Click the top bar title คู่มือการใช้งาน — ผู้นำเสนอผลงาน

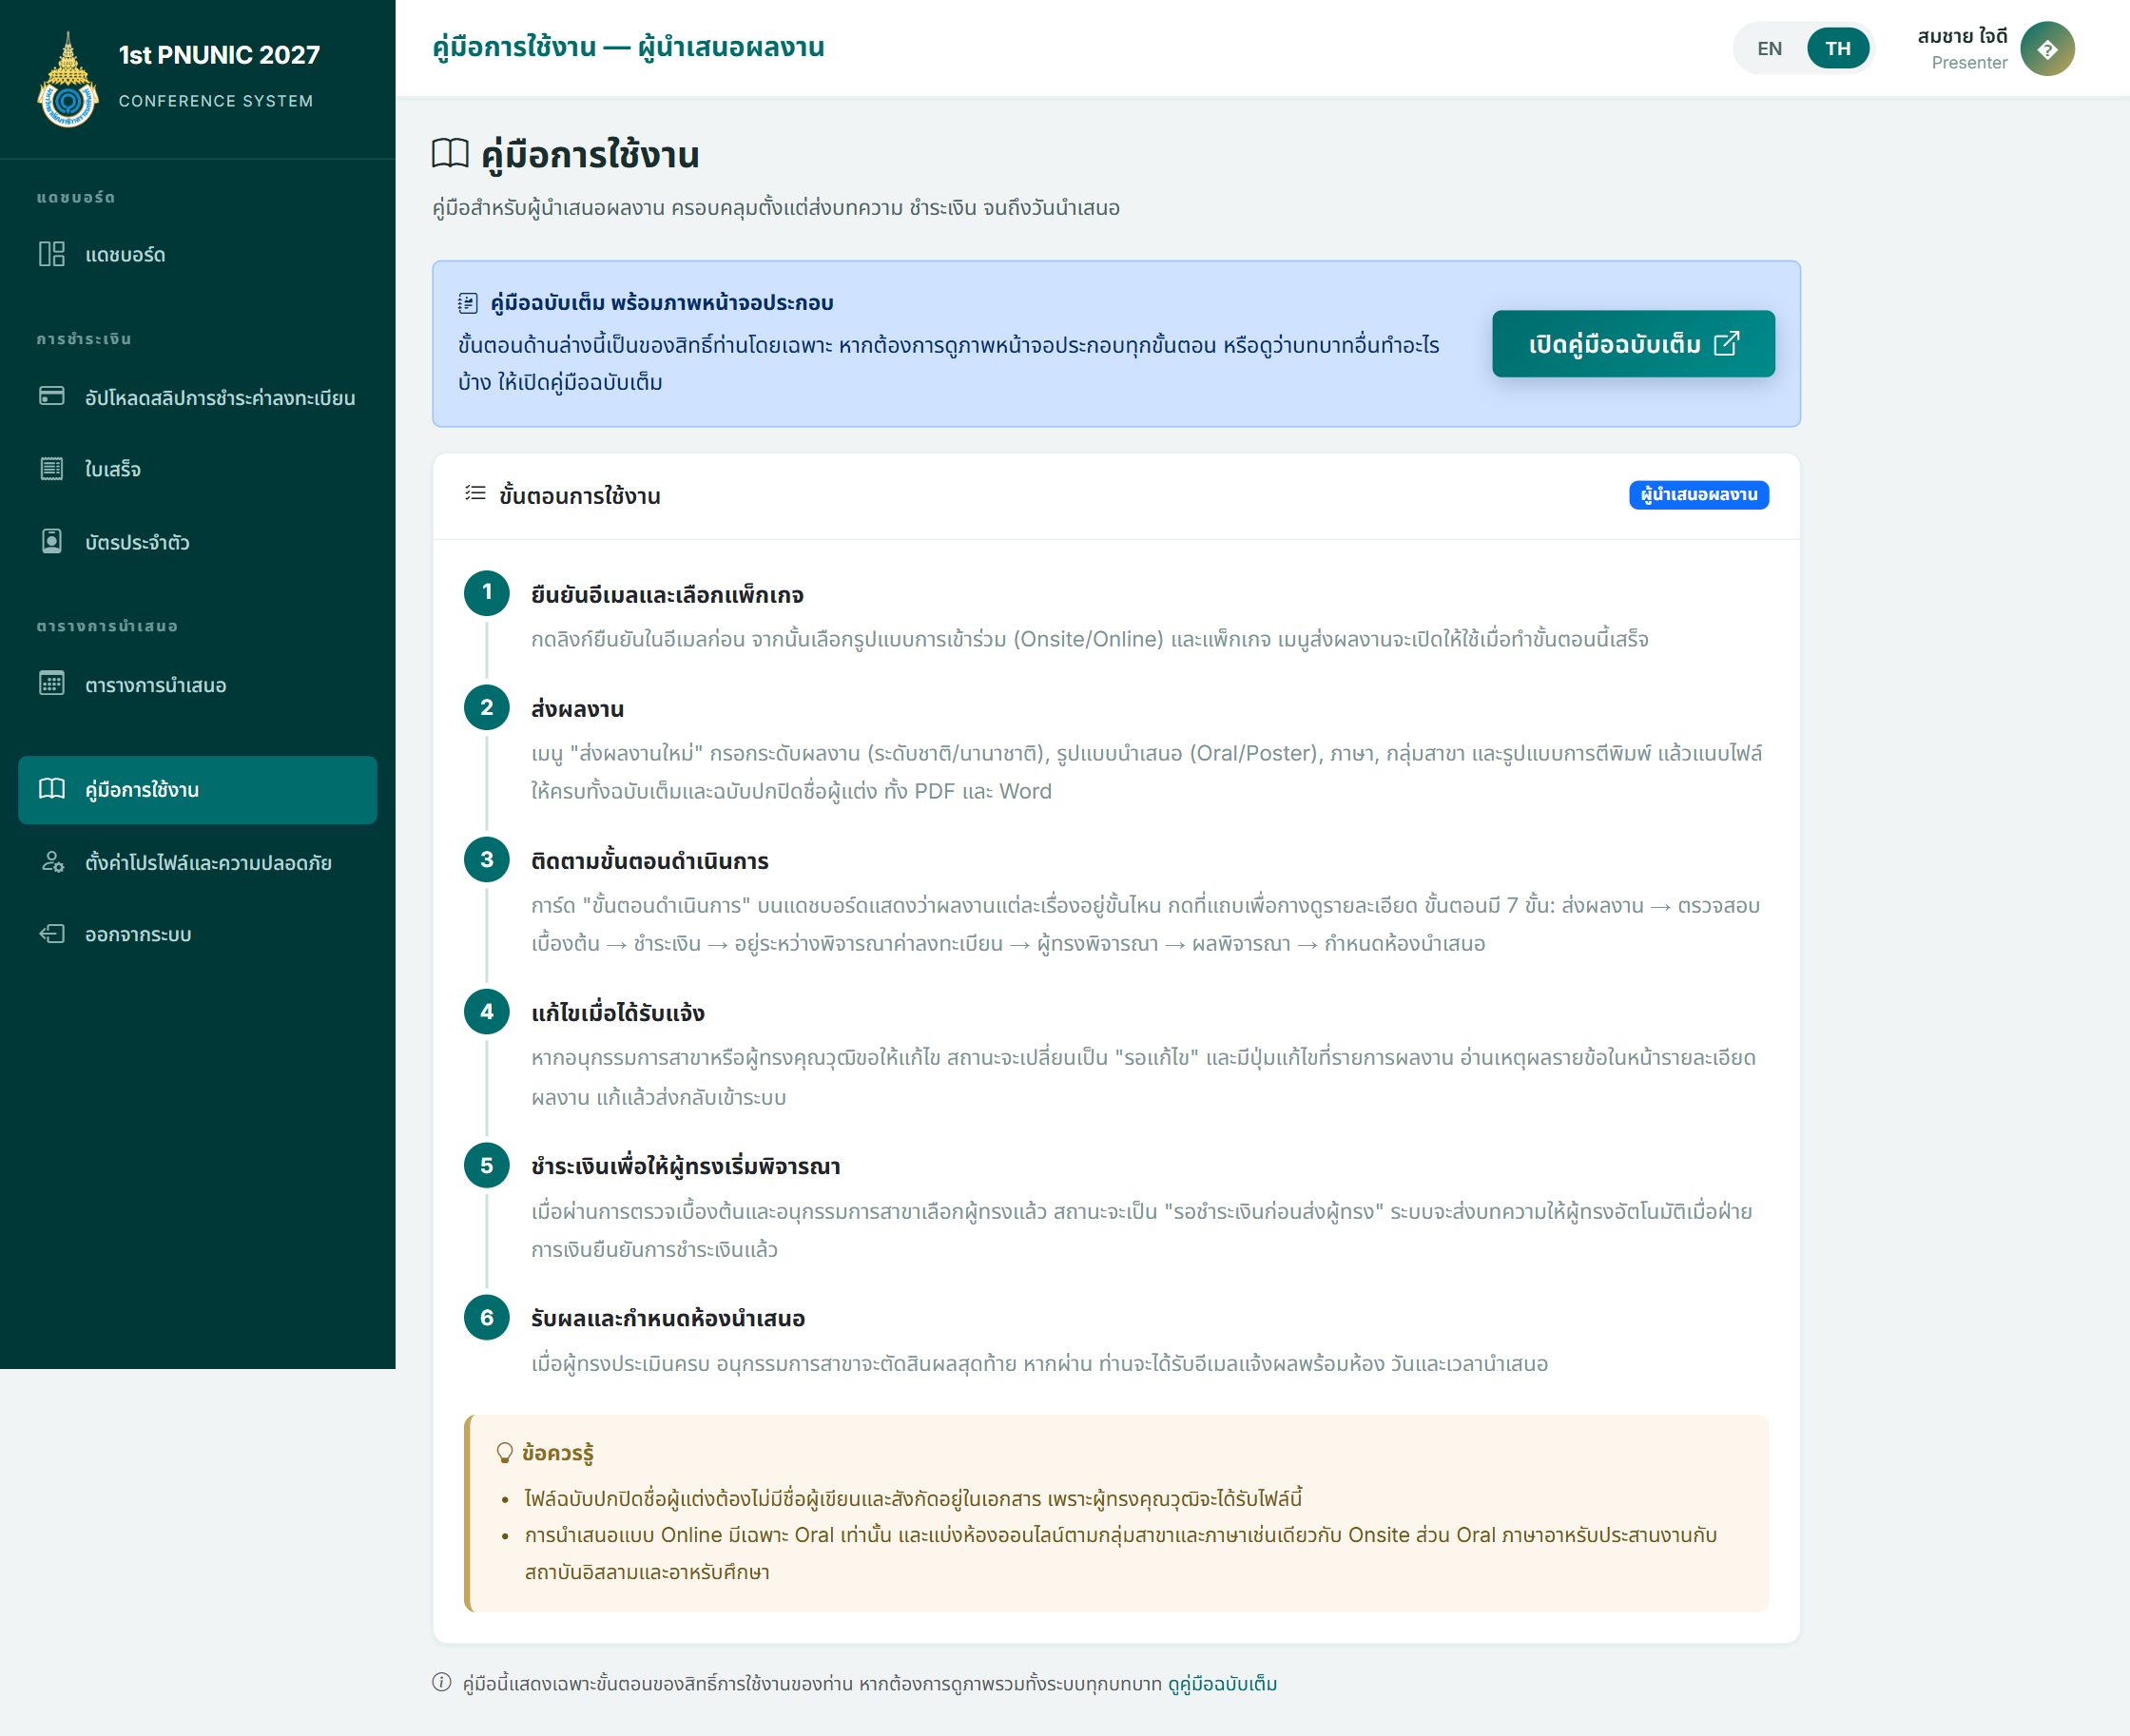pos(629,47)
